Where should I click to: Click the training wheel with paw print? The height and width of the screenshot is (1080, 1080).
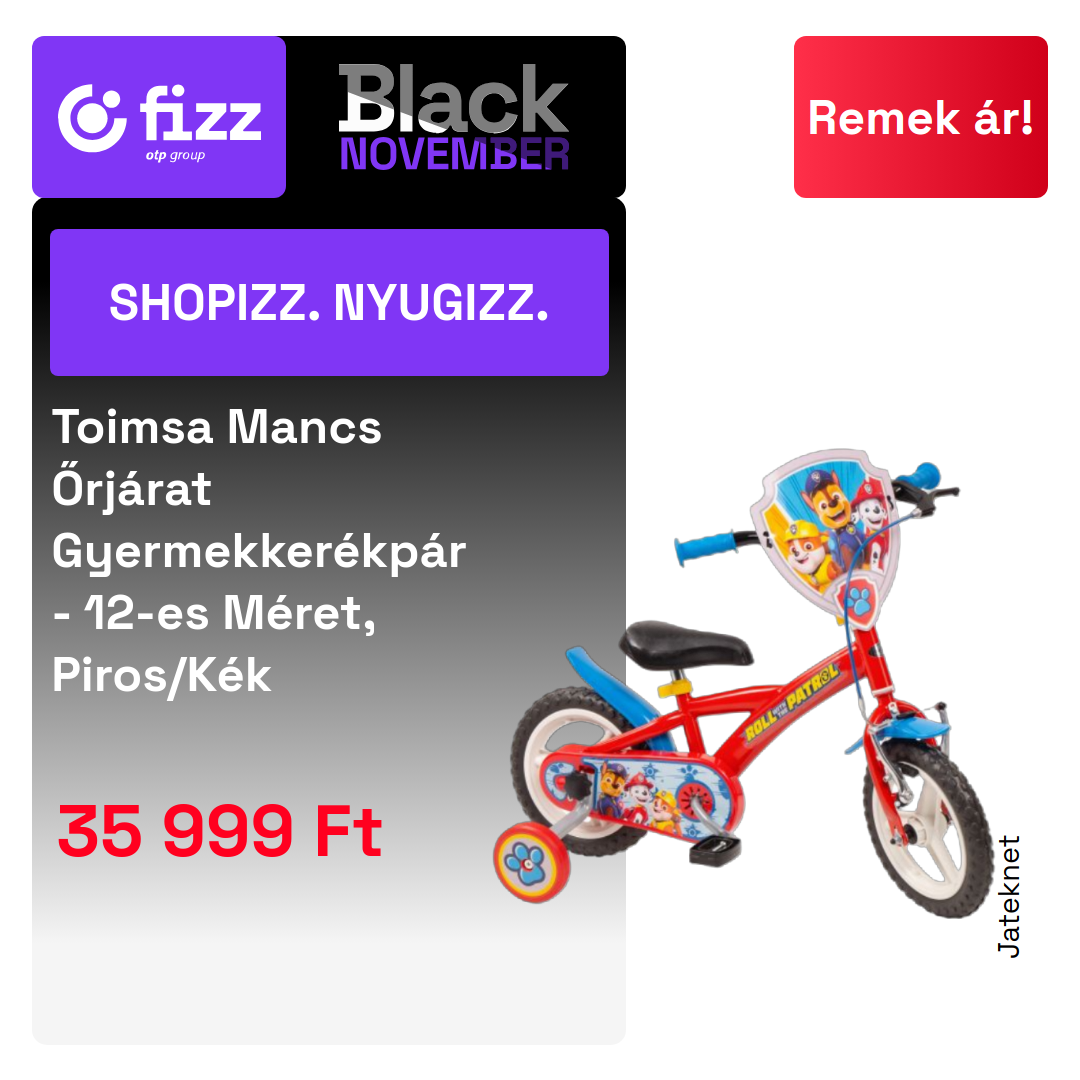531,862
